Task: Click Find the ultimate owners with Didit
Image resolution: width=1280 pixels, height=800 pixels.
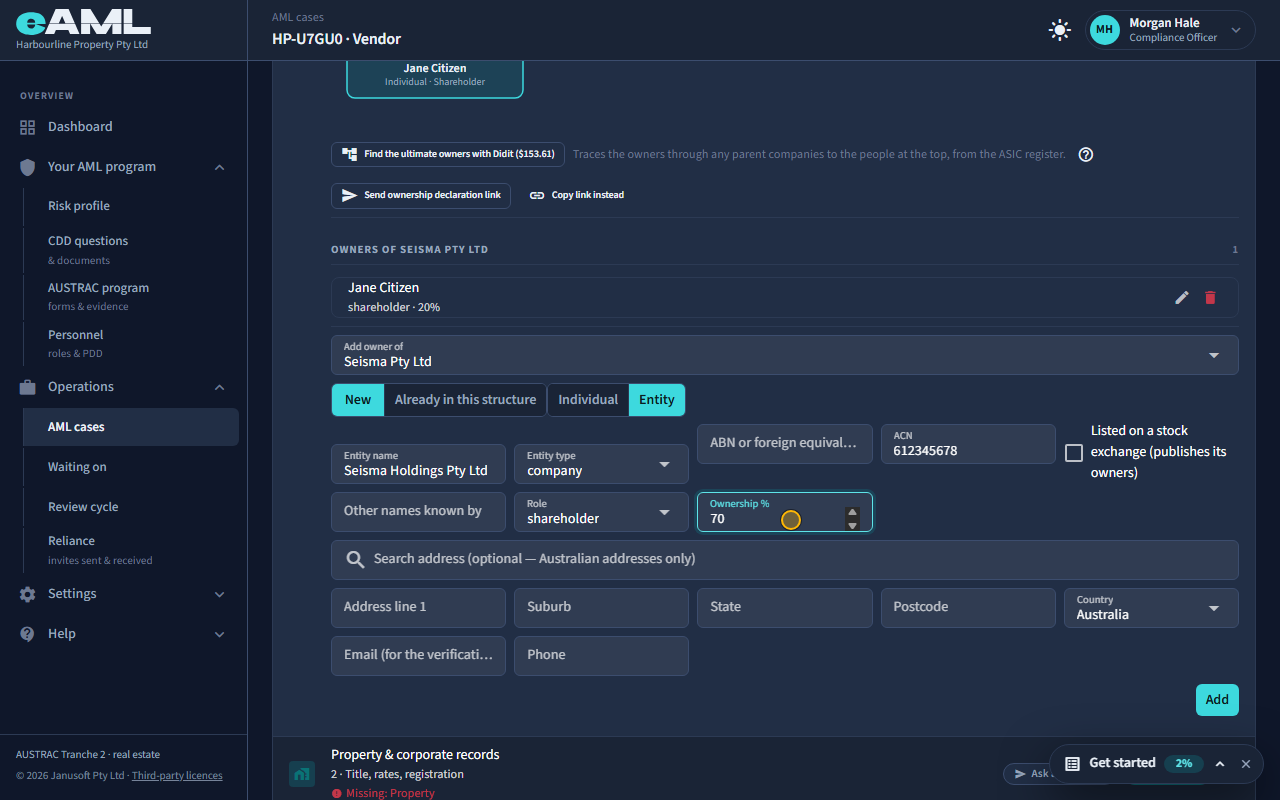Action: tap(448, 154)
